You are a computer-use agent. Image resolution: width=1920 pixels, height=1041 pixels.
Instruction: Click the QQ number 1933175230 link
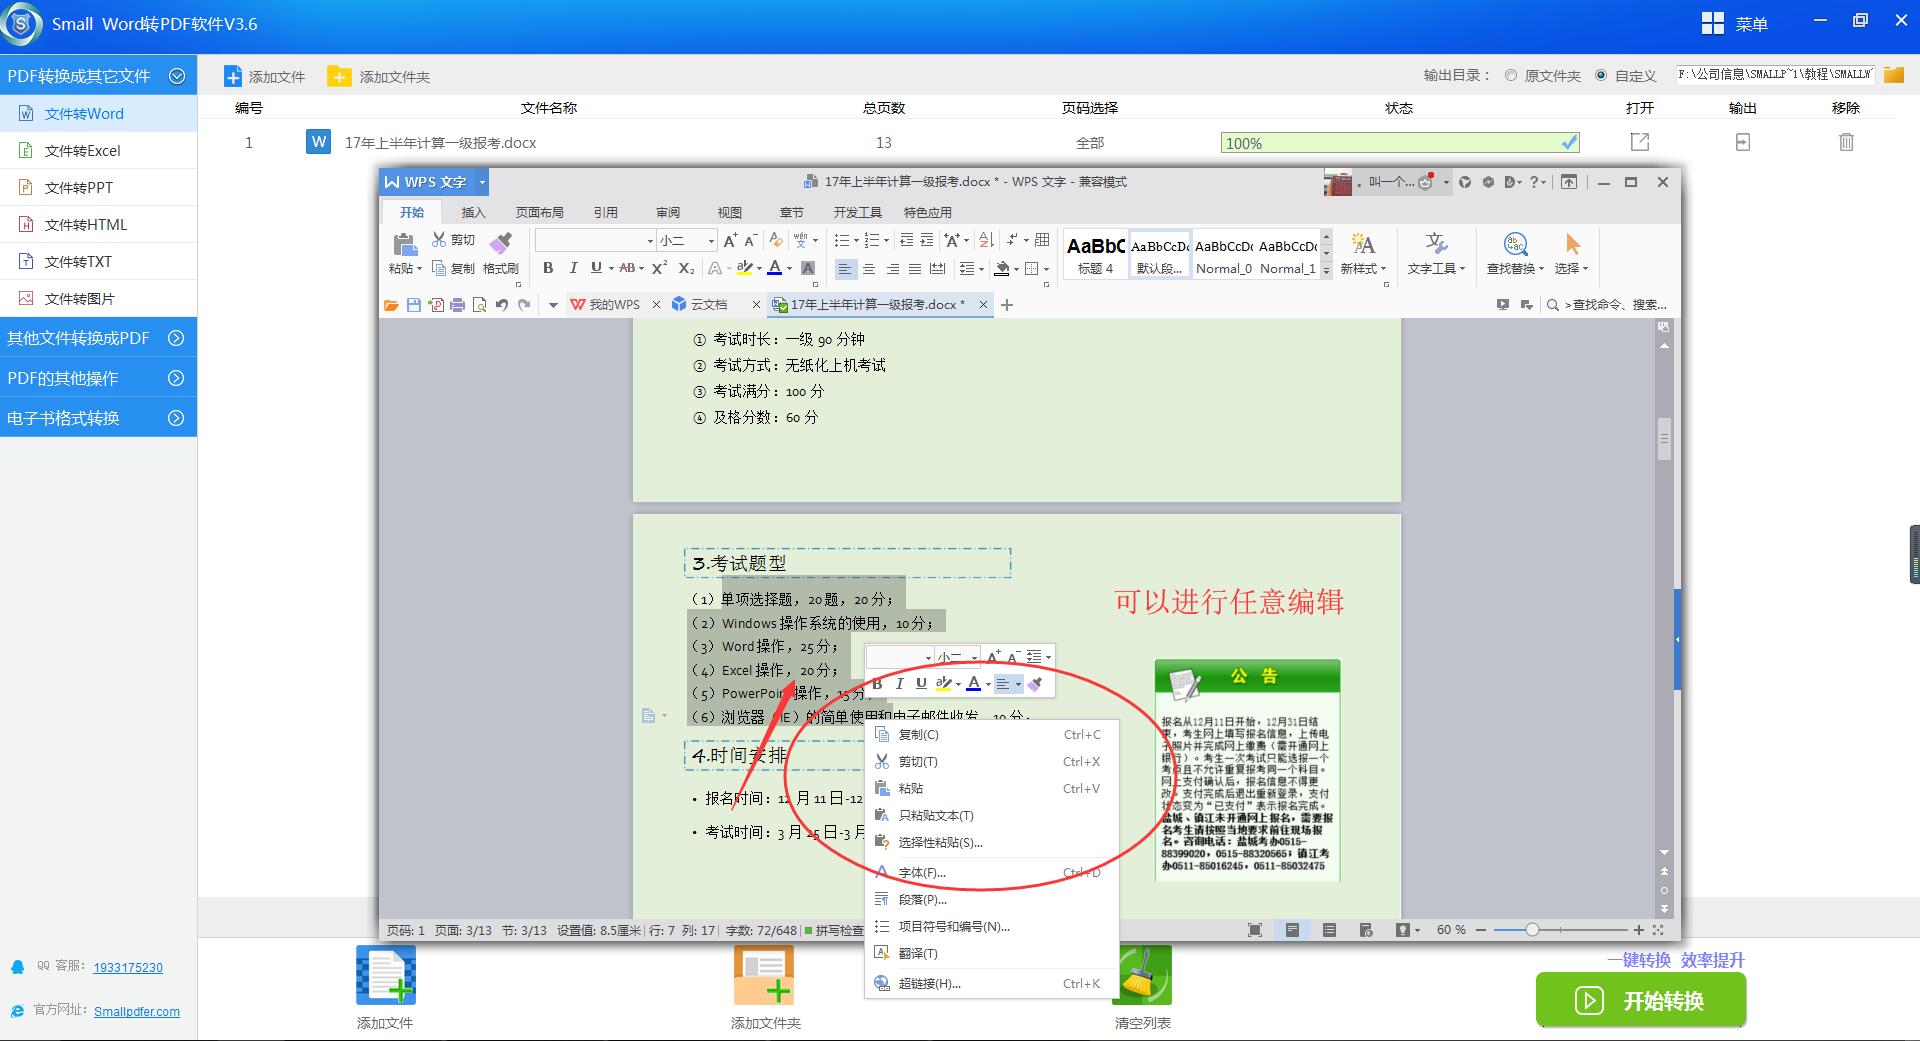128,967
